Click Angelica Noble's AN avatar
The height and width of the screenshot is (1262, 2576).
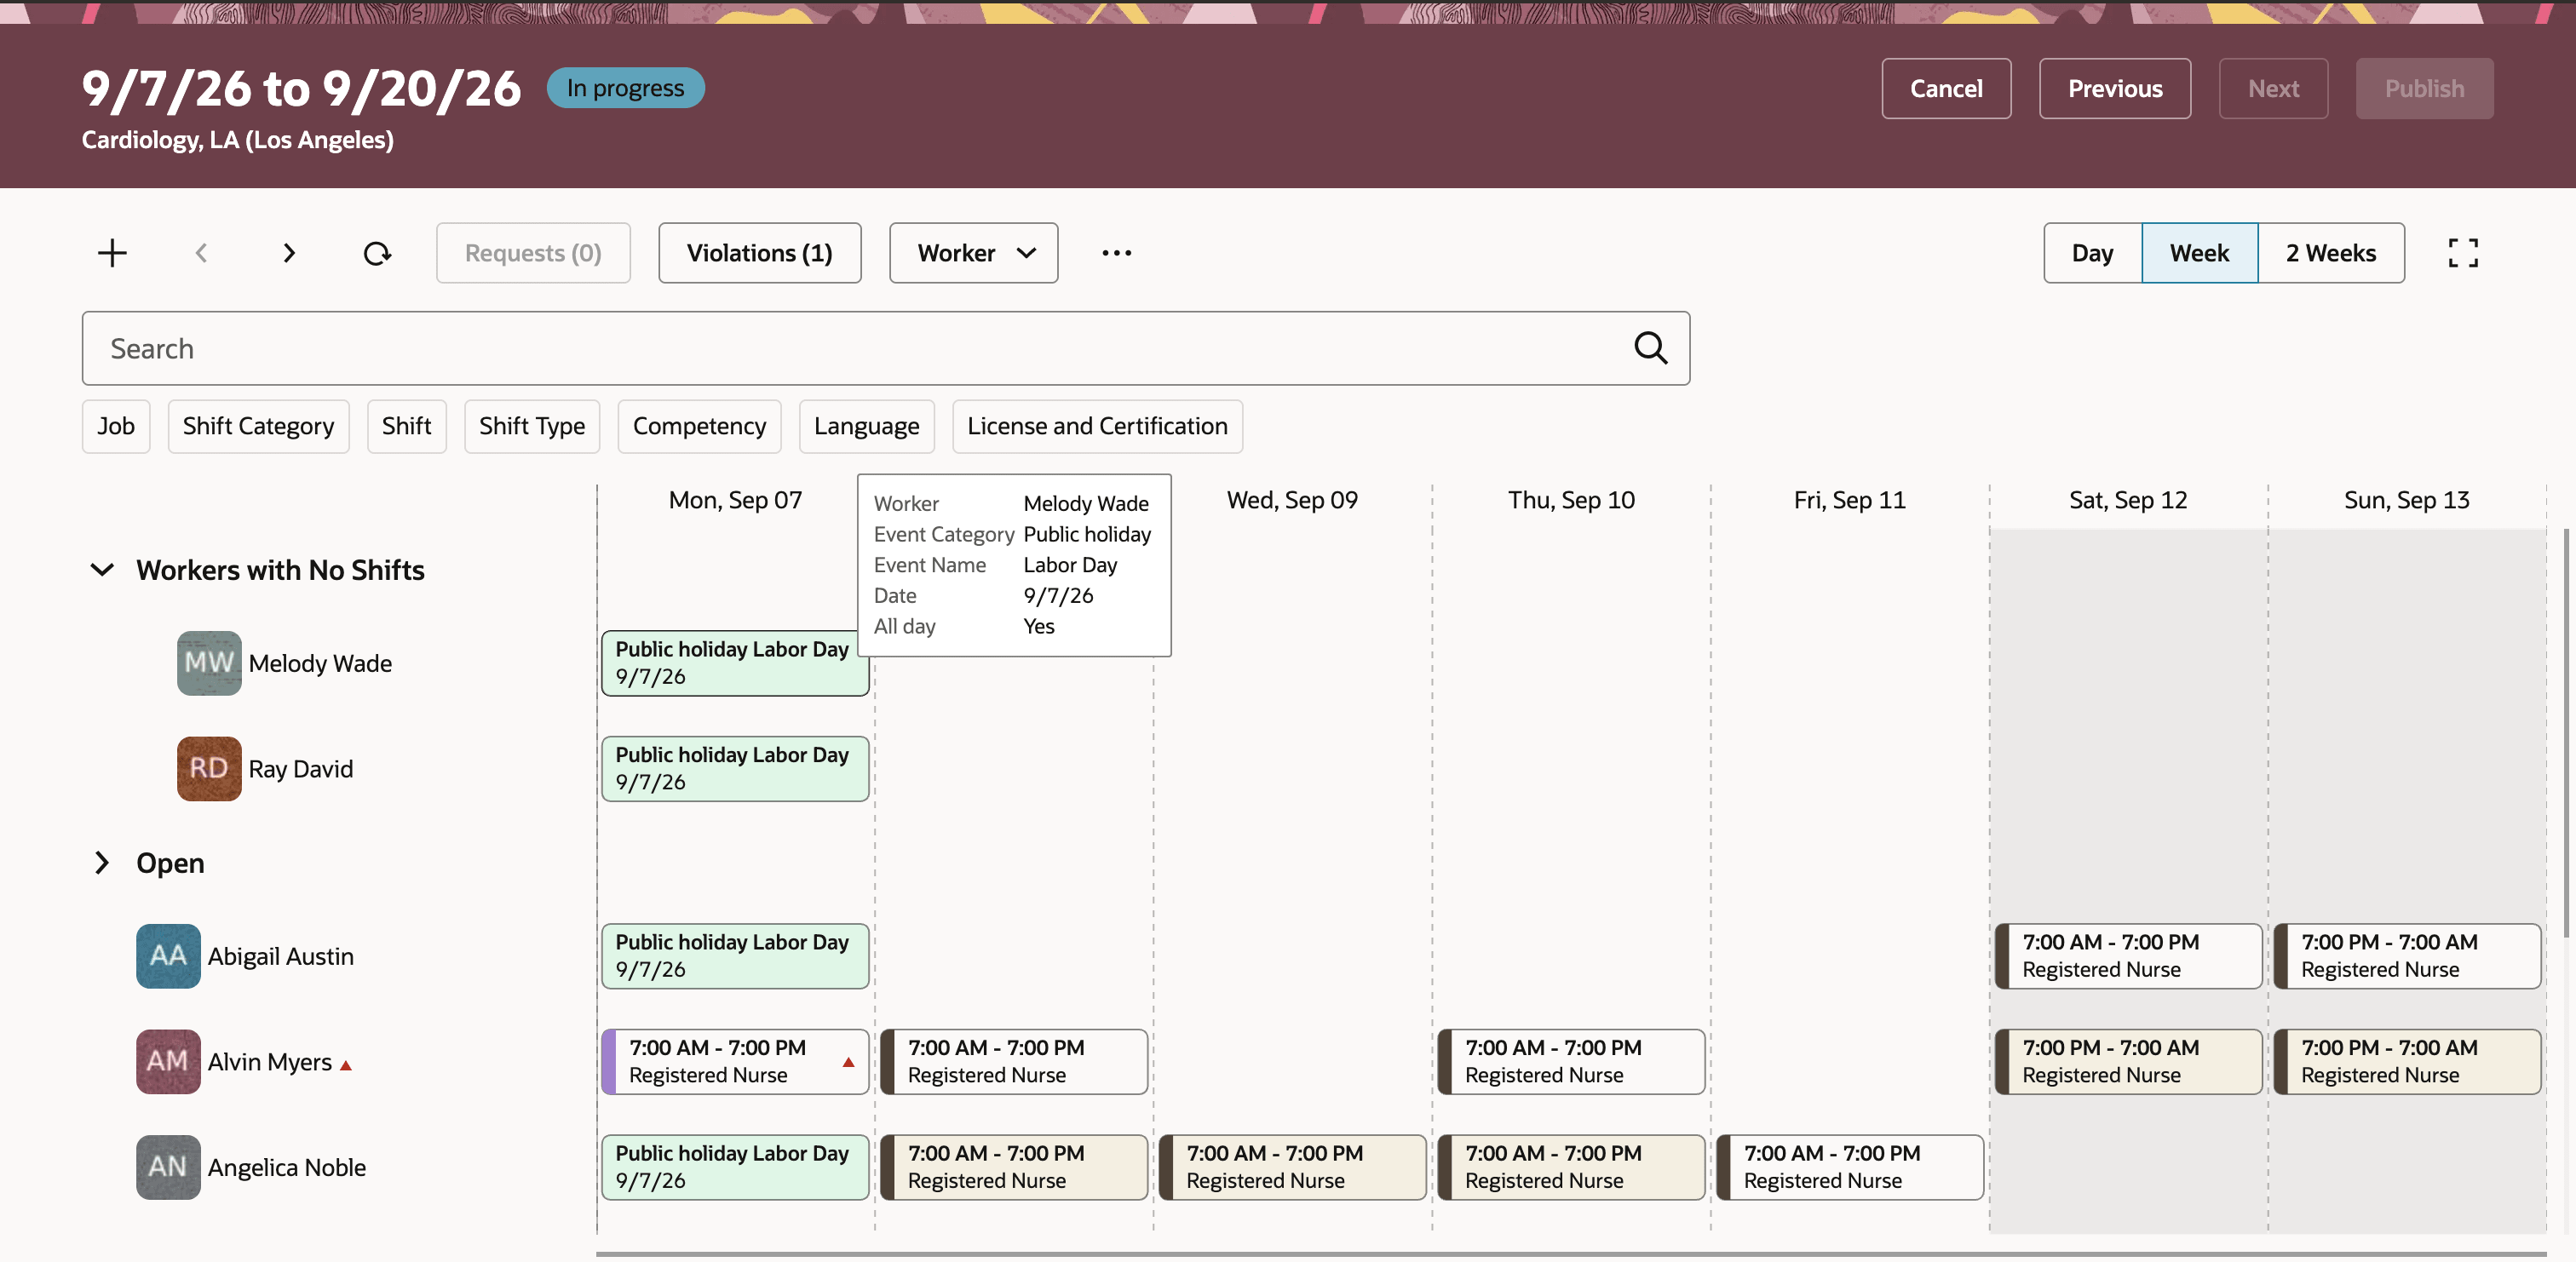(x=168, y=1167)
